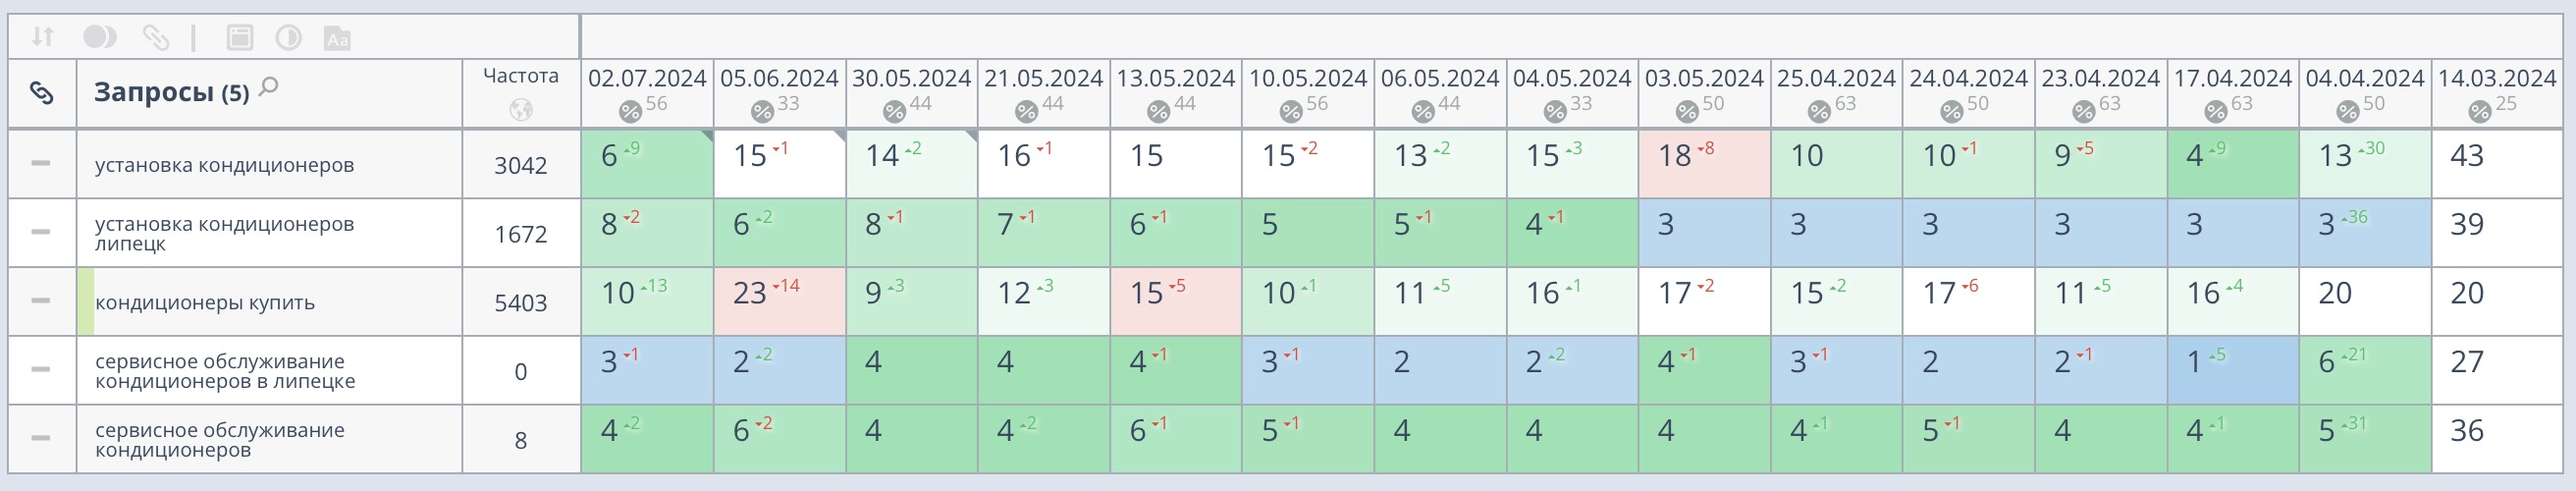Viewport: 2576px width, 491px height.
Task: Open search with magnifier next to Запросы
Action: 268,88
